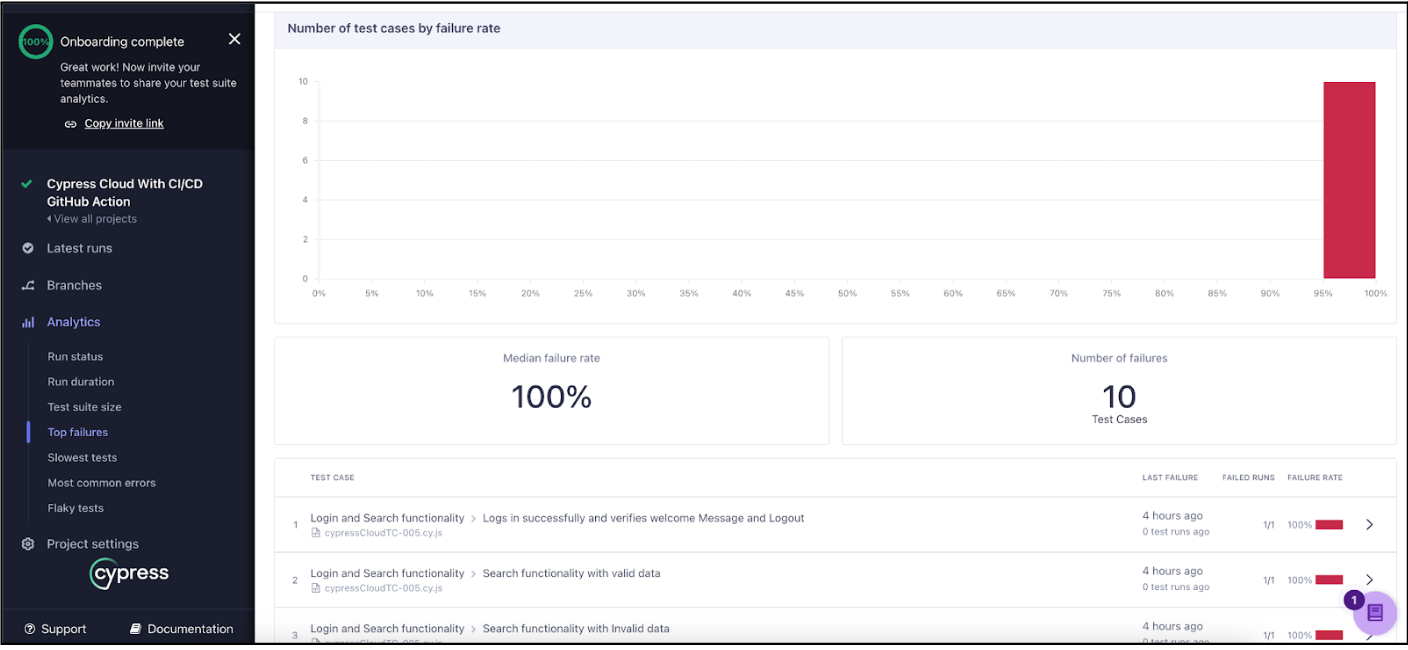
Task: Click failure rate bar for valid data row
Action: (1329, 580)
